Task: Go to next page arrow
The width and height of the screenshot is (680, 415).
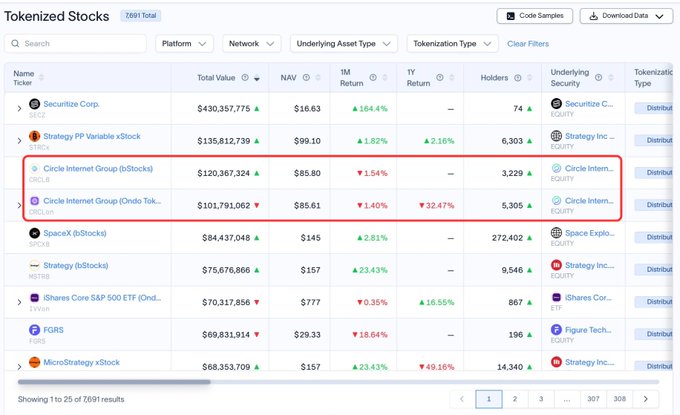Action: (646, 399)
